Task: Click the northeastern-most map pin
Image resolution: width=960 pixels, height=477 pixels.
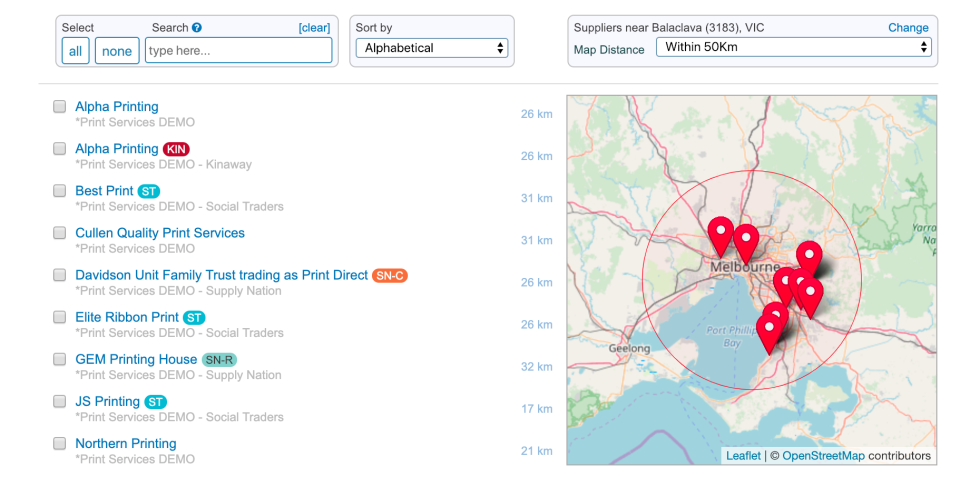Action: (809, 260)
